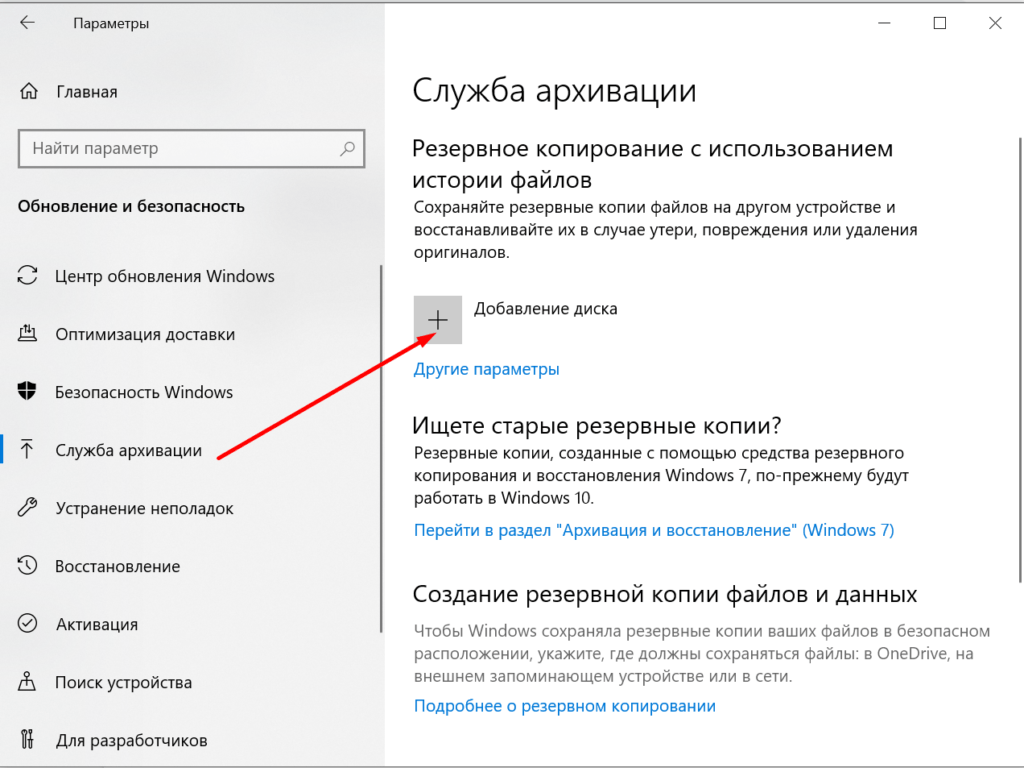Image resolution: width=1024 pixels, height=768 pixels.
Task: Open Архивация и восстановление (Windows 7) link
Action: 654,530
